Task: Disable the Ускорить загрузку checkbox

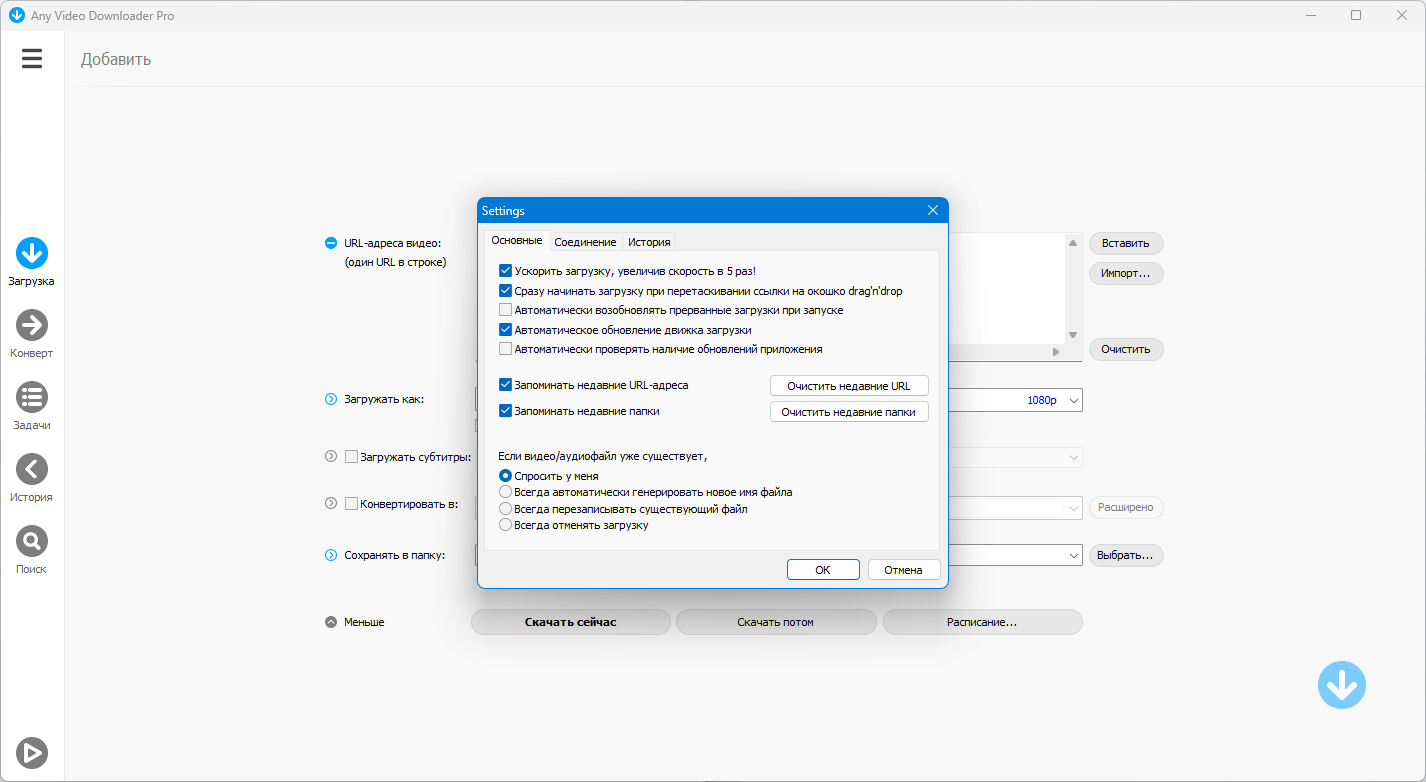Action: (x=505, y=271)
